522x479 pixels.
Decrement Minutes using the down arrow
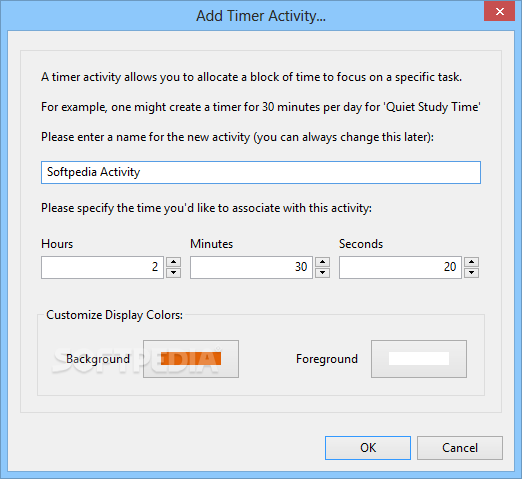pos(322,273)
